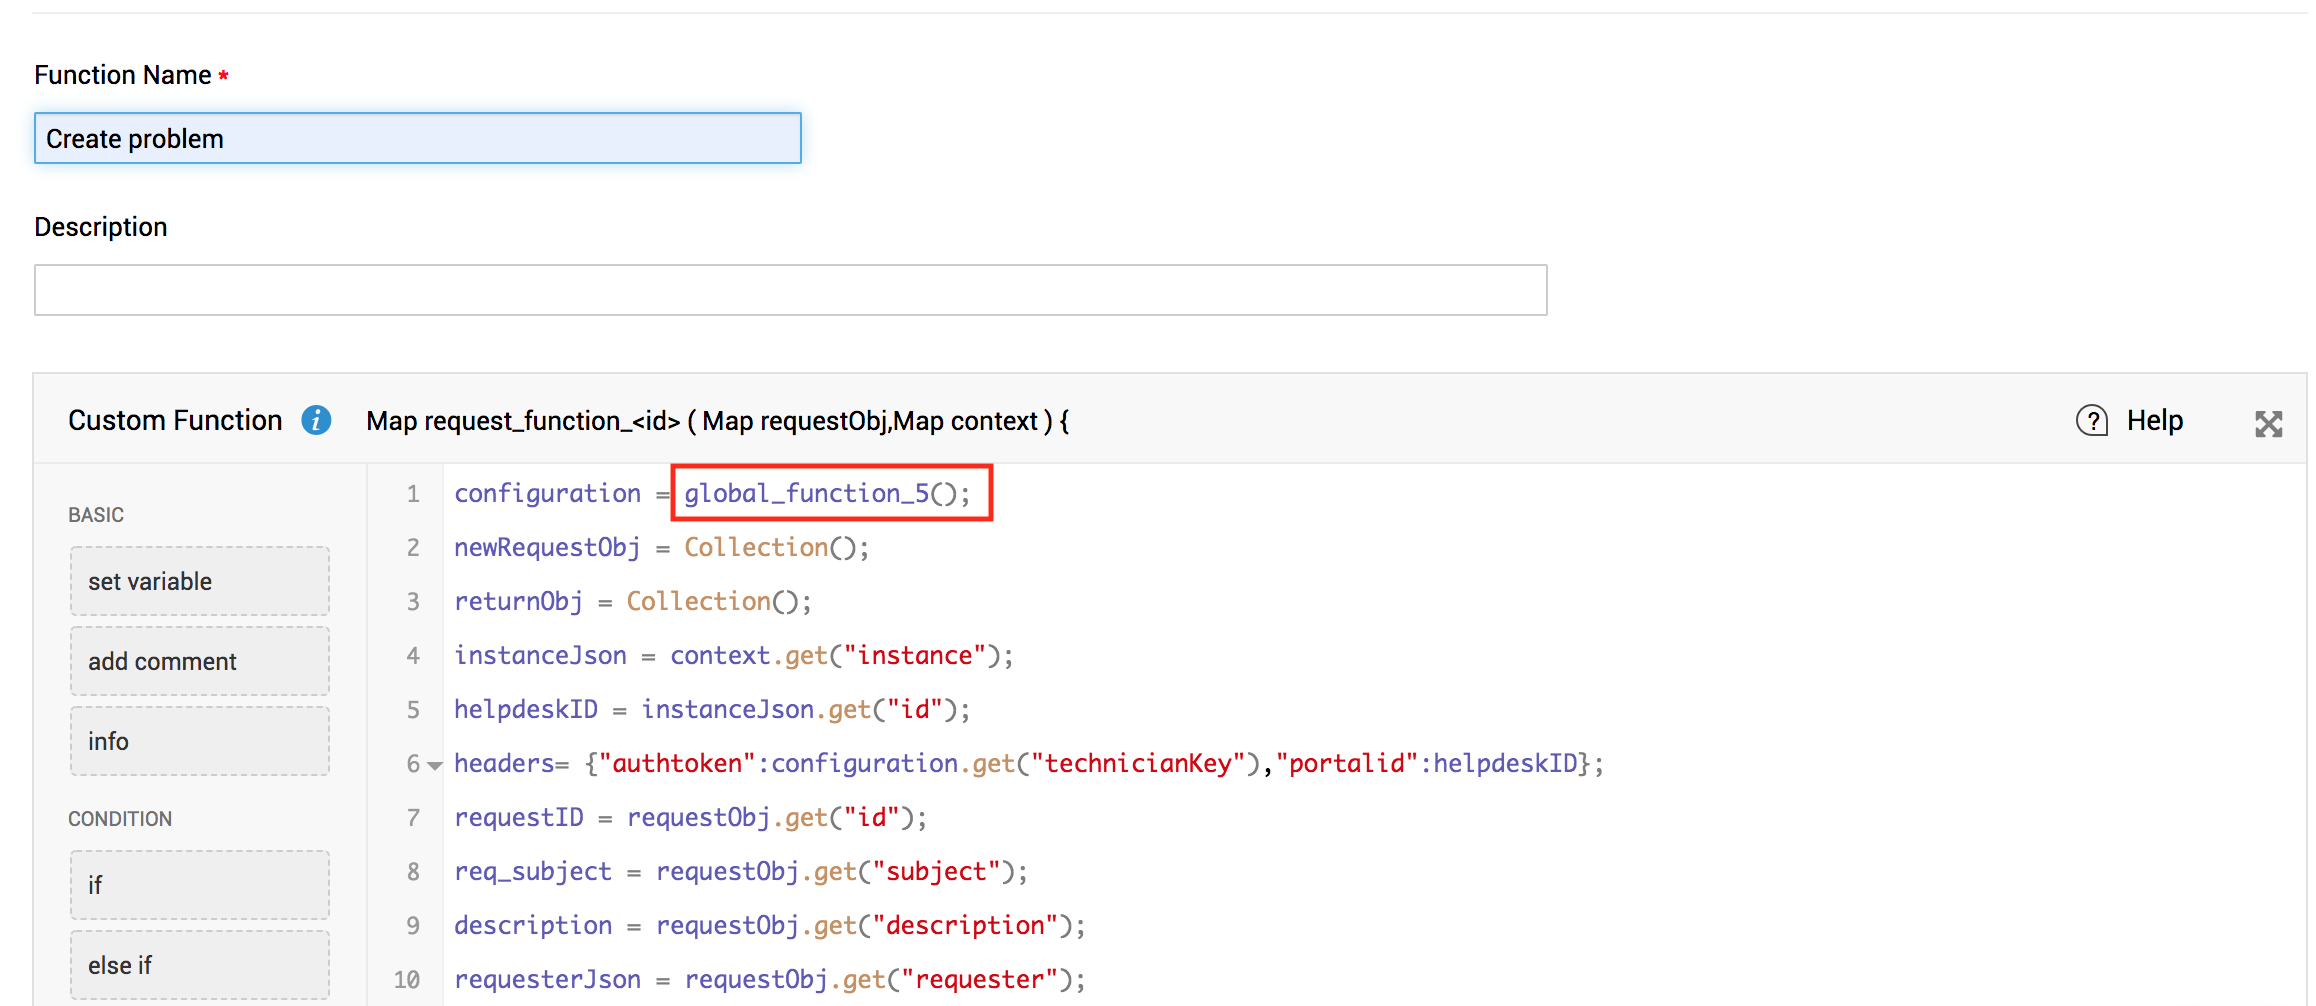Click line number 1 in the gutter

coord(412,494)
